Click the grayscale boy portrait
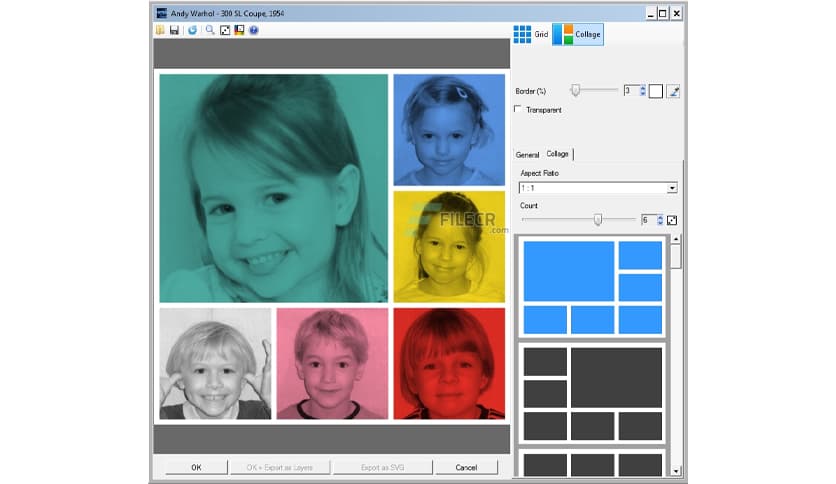Viewport: 836px width, 484px height. [x=215, y=364]
